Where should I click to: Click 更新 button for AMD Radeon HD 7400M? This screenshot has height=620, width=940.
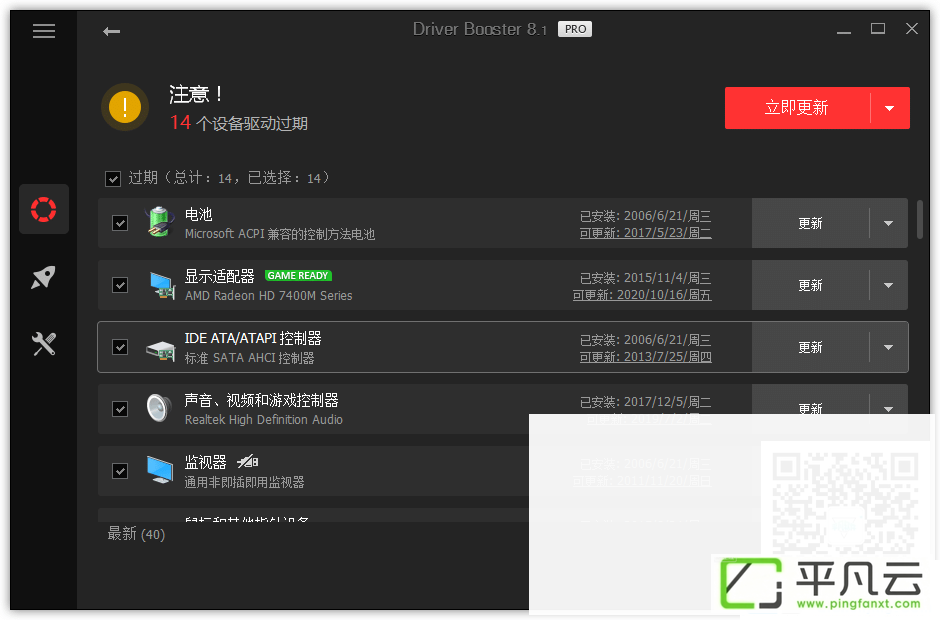tap(811, 285)
